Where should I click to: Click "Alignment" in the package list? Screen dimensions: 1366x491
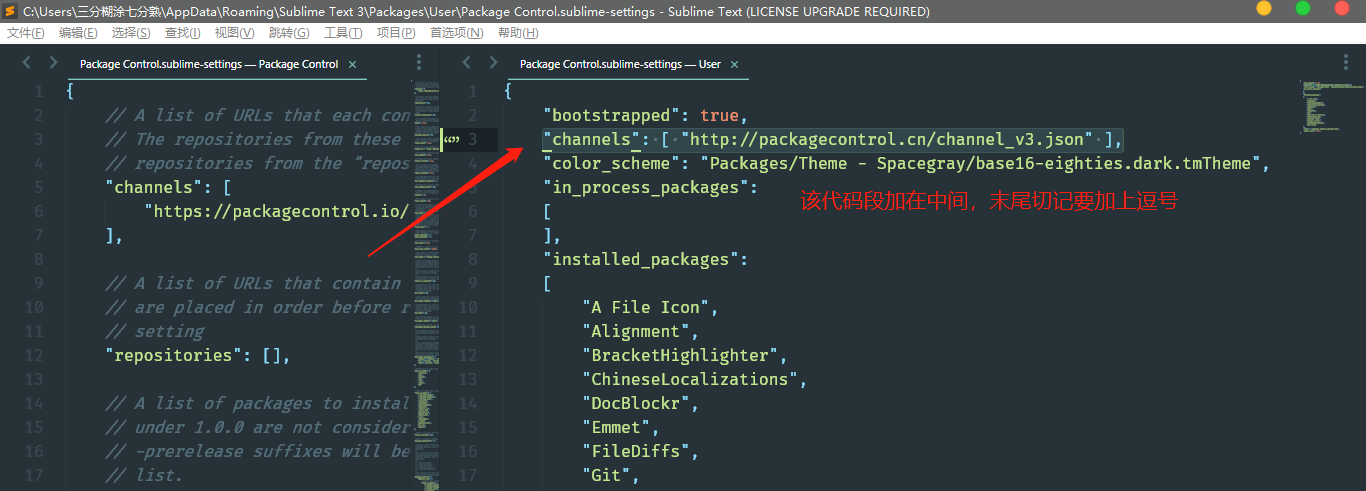tap(636, 331)
